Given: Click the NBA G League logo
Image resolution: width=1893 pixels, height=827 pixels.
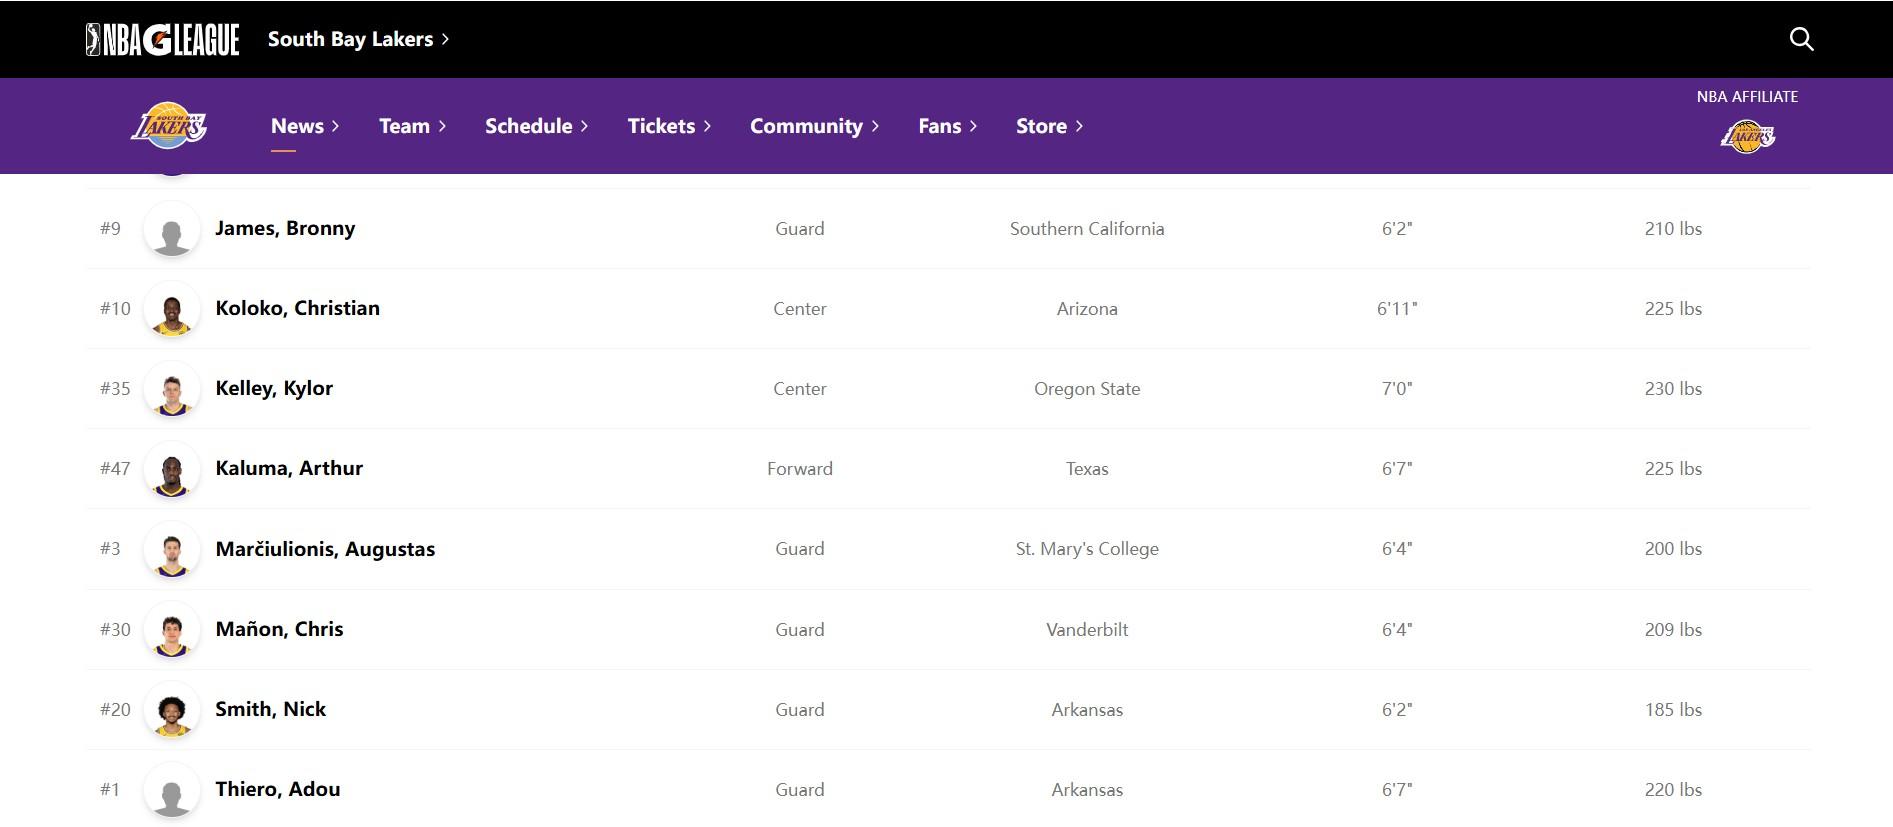Looking at the screenshot, I should [x=162, y=39].
